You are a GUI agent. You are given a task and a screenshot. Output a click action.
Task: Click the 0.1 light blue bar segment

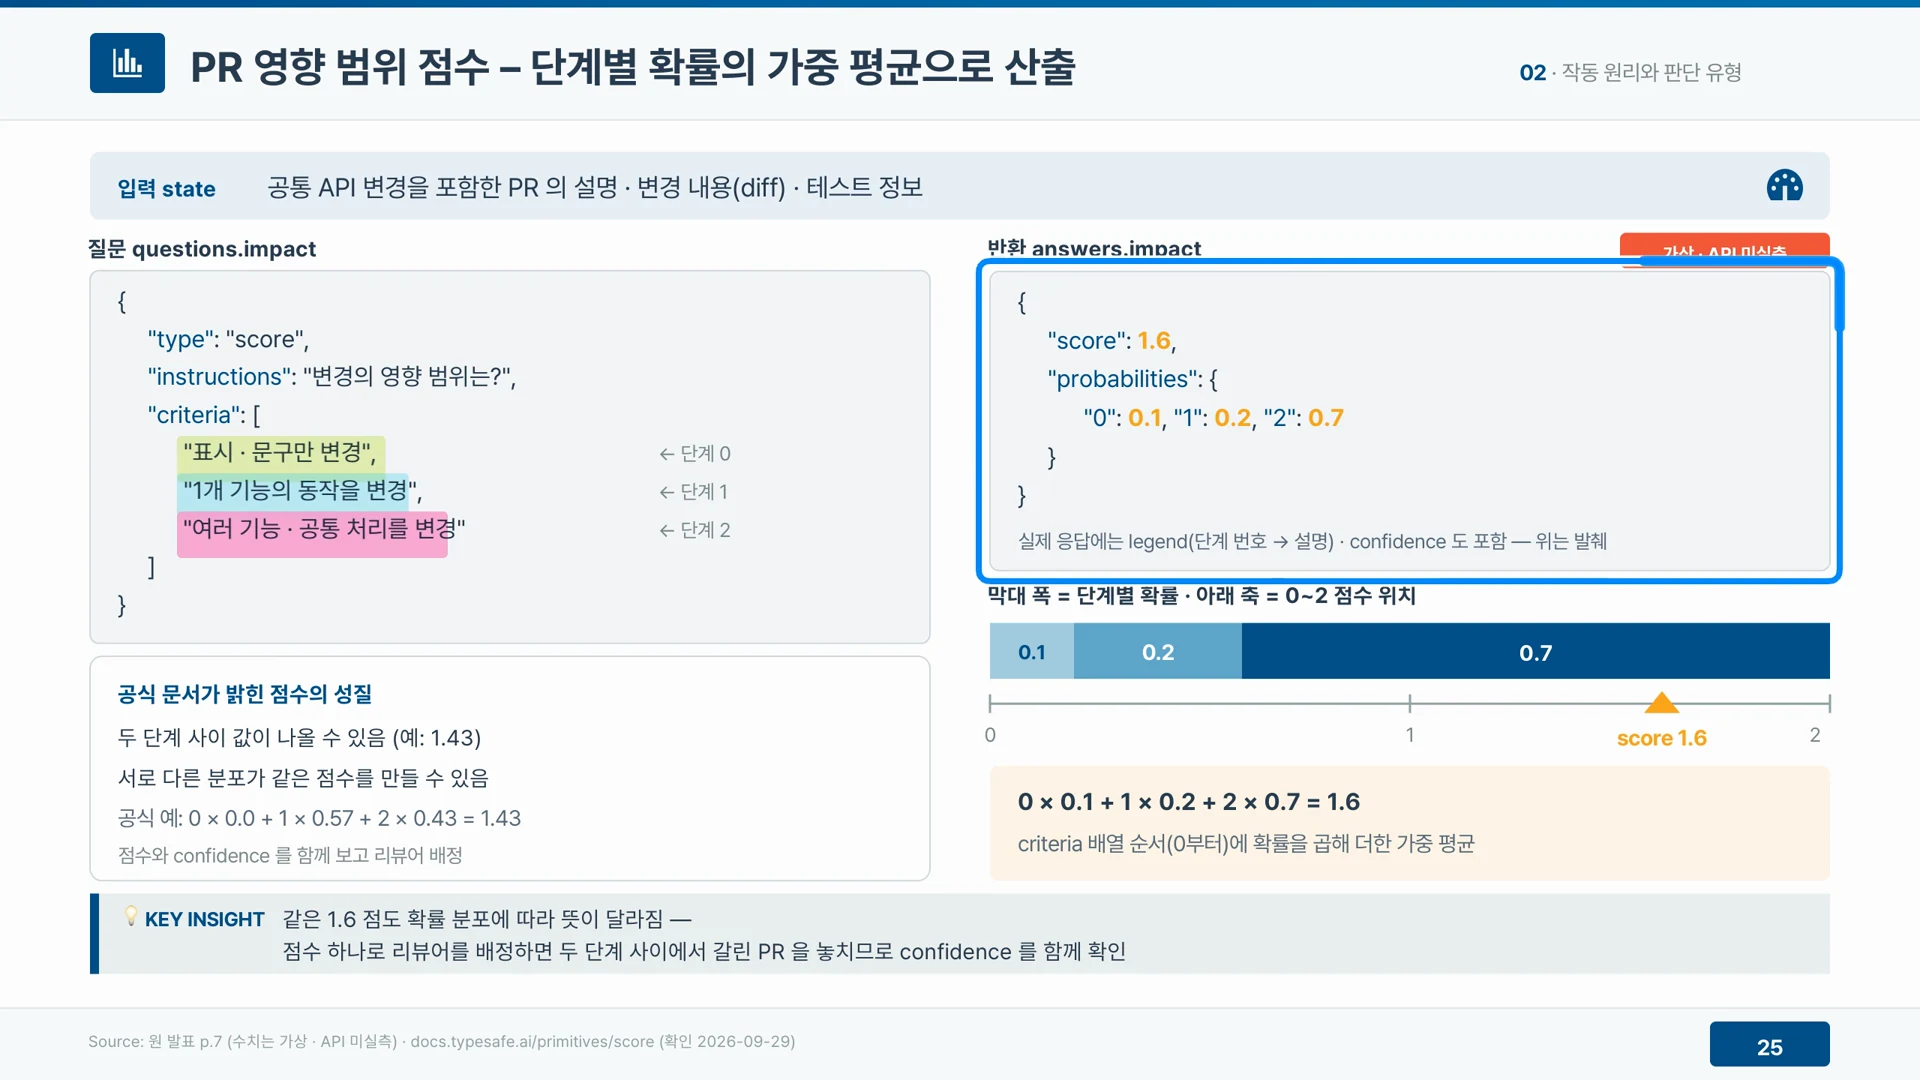(x=1032, y=652)
